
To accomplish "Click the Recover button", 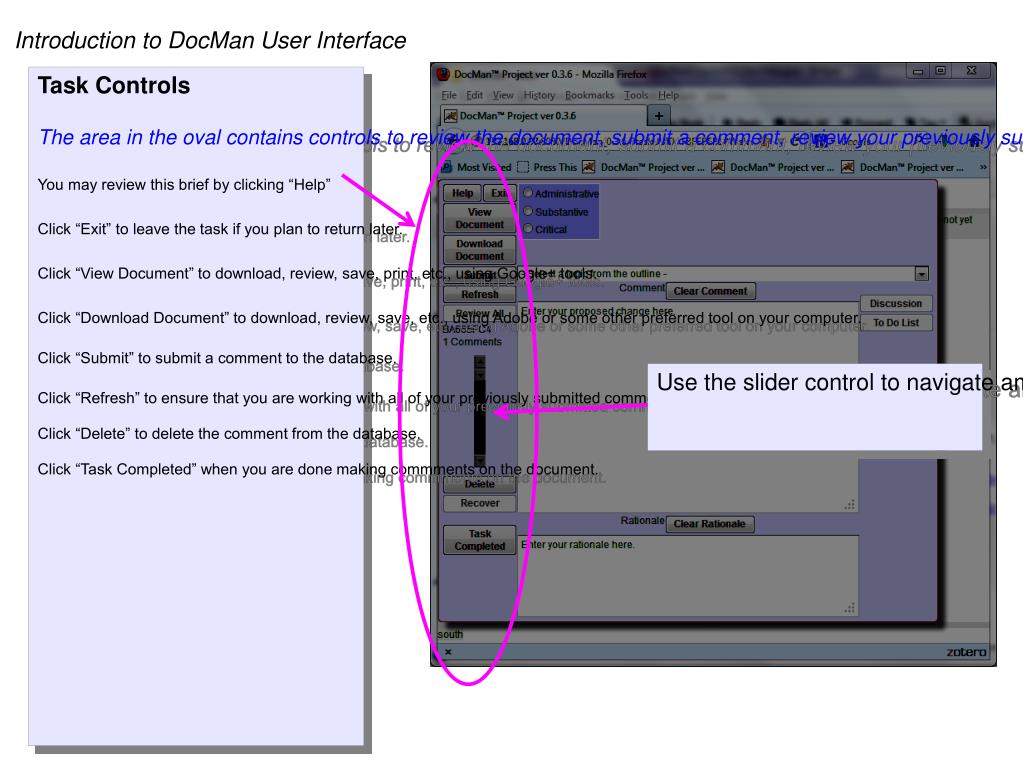I will [480, 503].
